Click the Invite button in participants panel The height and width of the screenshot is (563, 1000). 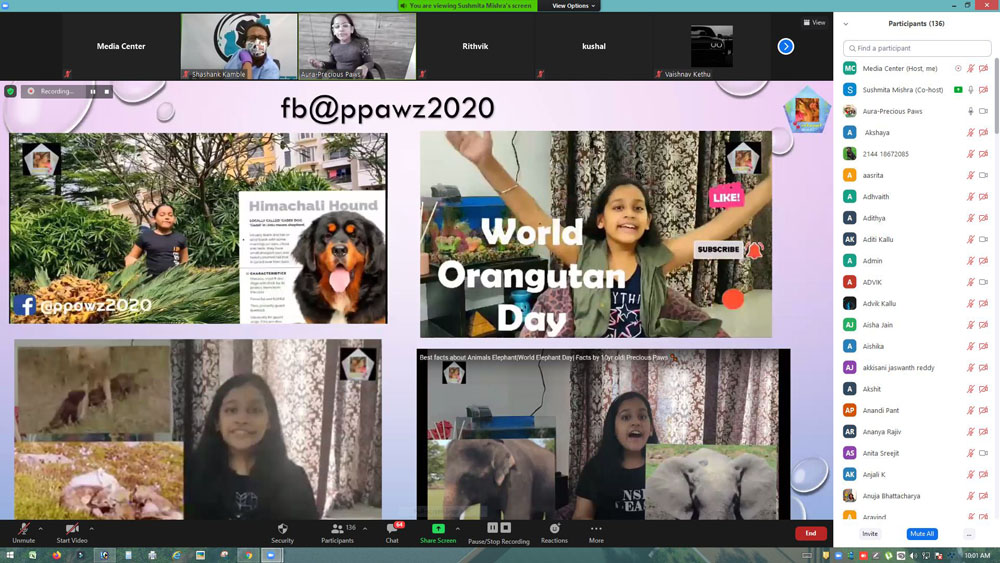pos(870,534)
